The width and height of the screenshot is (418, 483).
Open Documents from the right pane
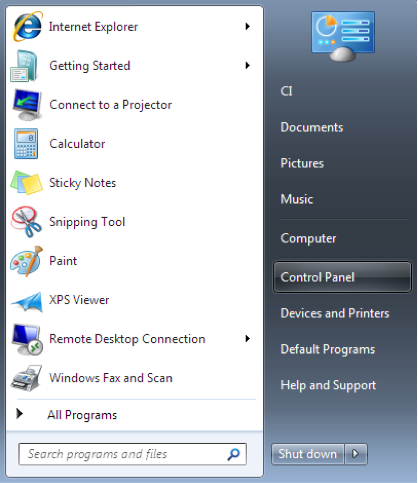312,127
